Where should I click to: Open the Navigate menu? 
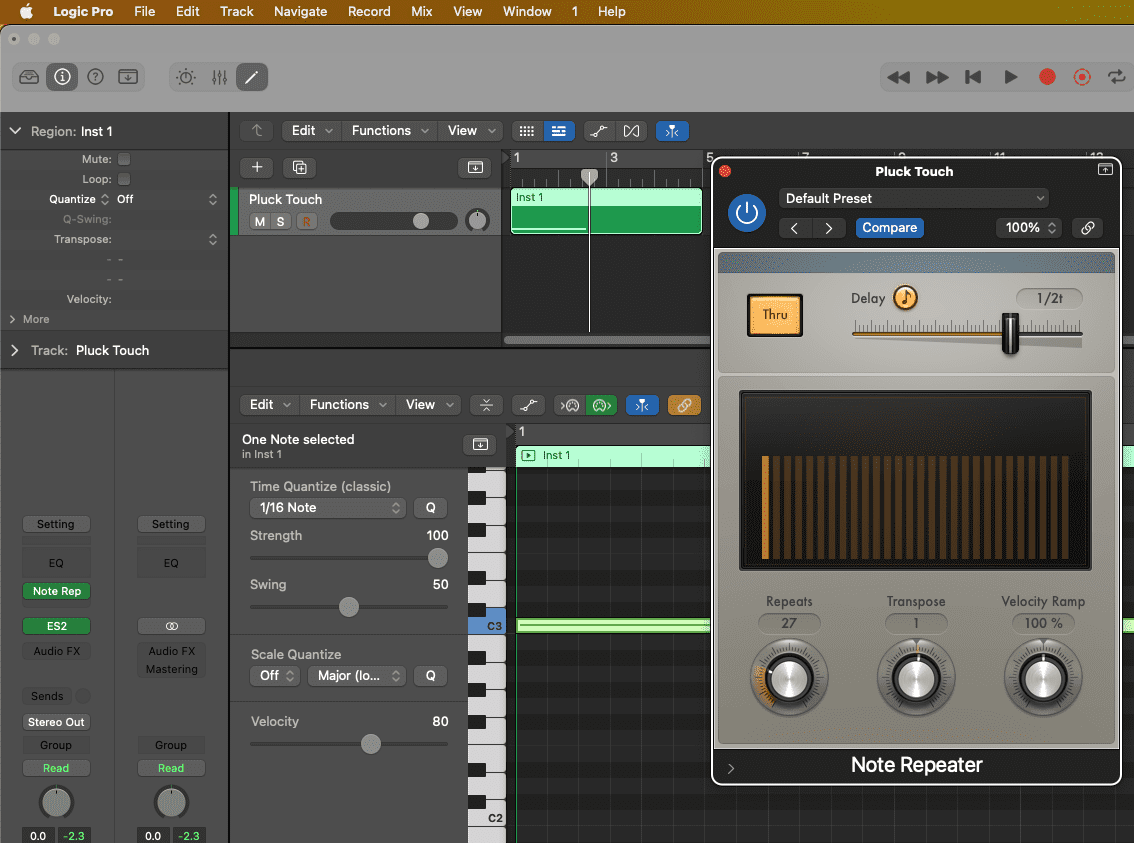(x=300, y=12)
